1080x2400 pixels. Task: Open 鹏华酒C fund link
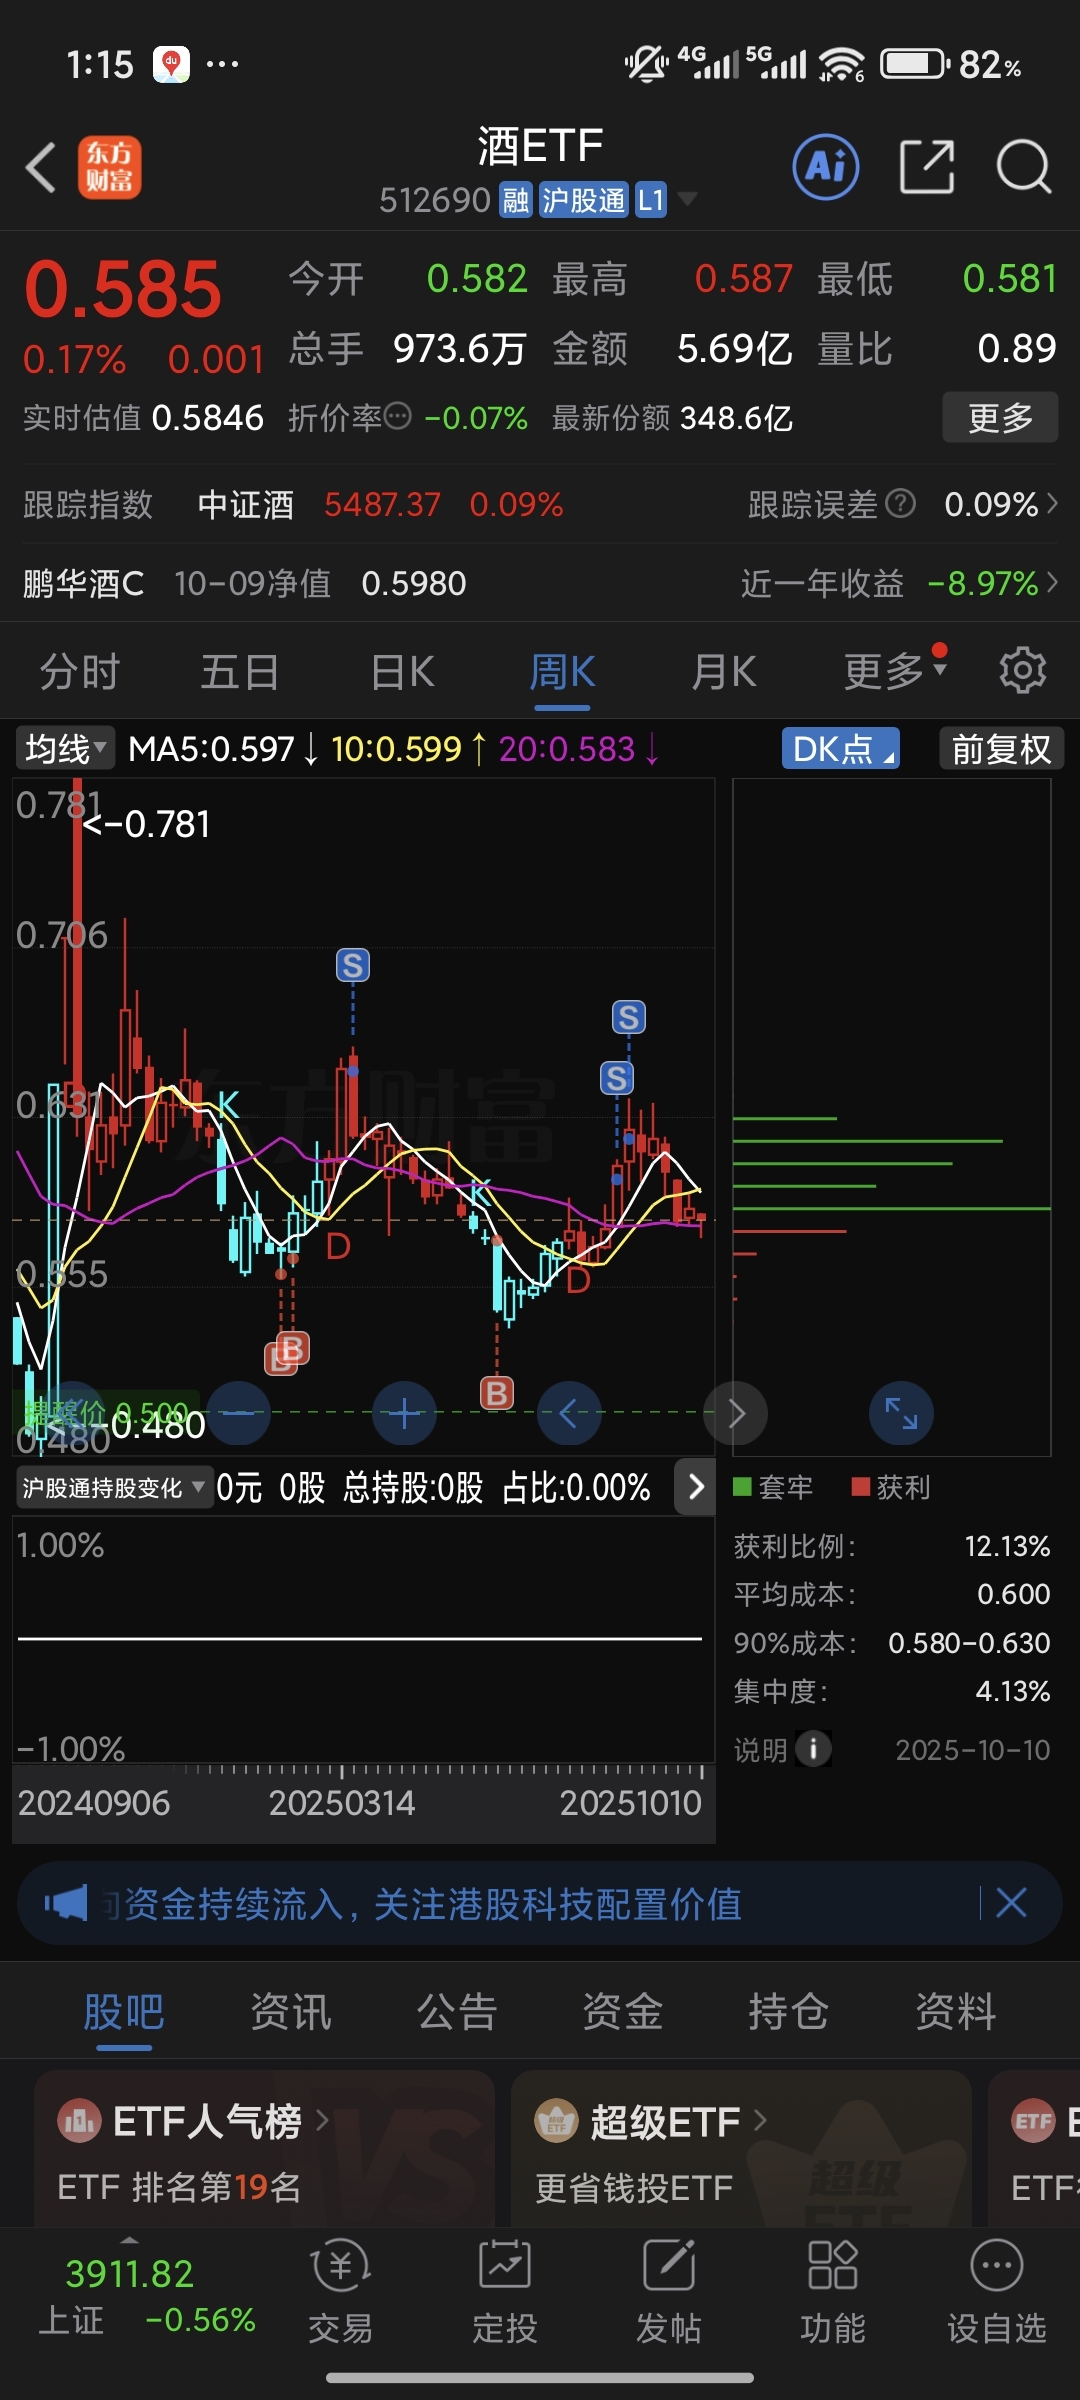click(x=84, y=583)
